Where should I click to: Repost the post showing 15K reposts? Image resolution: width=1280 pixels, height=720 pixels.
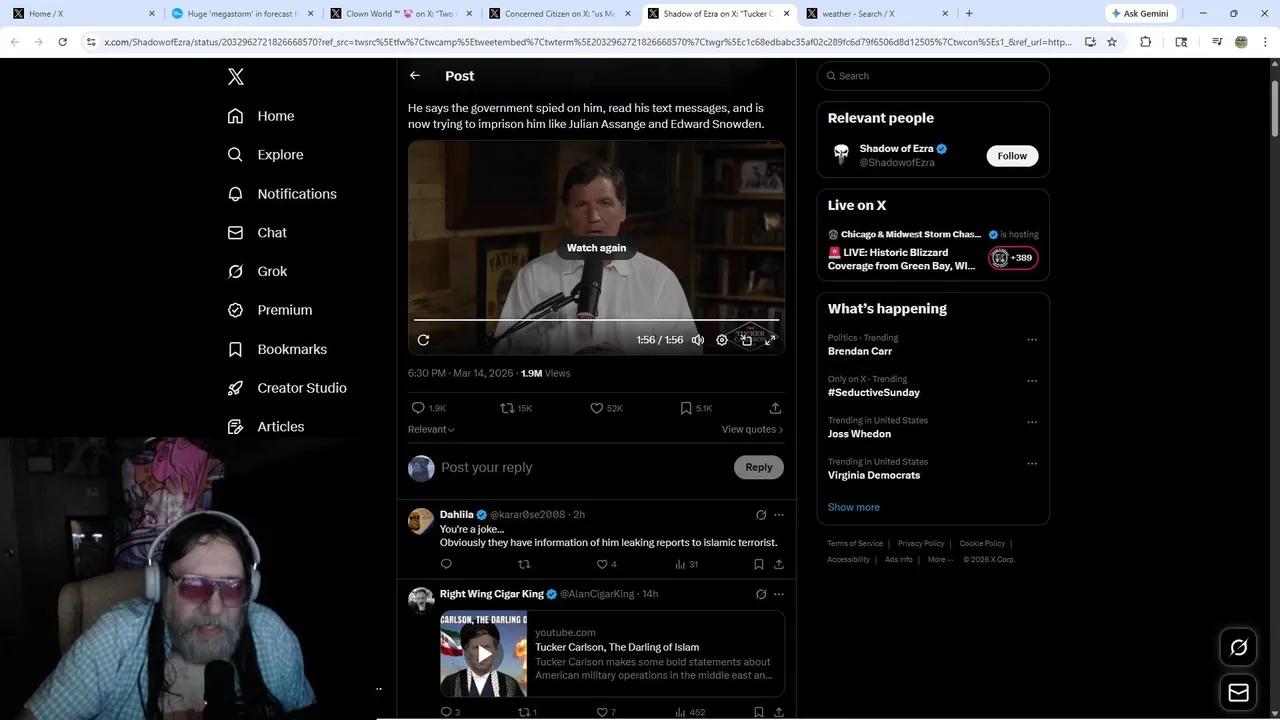coord(516,408)
